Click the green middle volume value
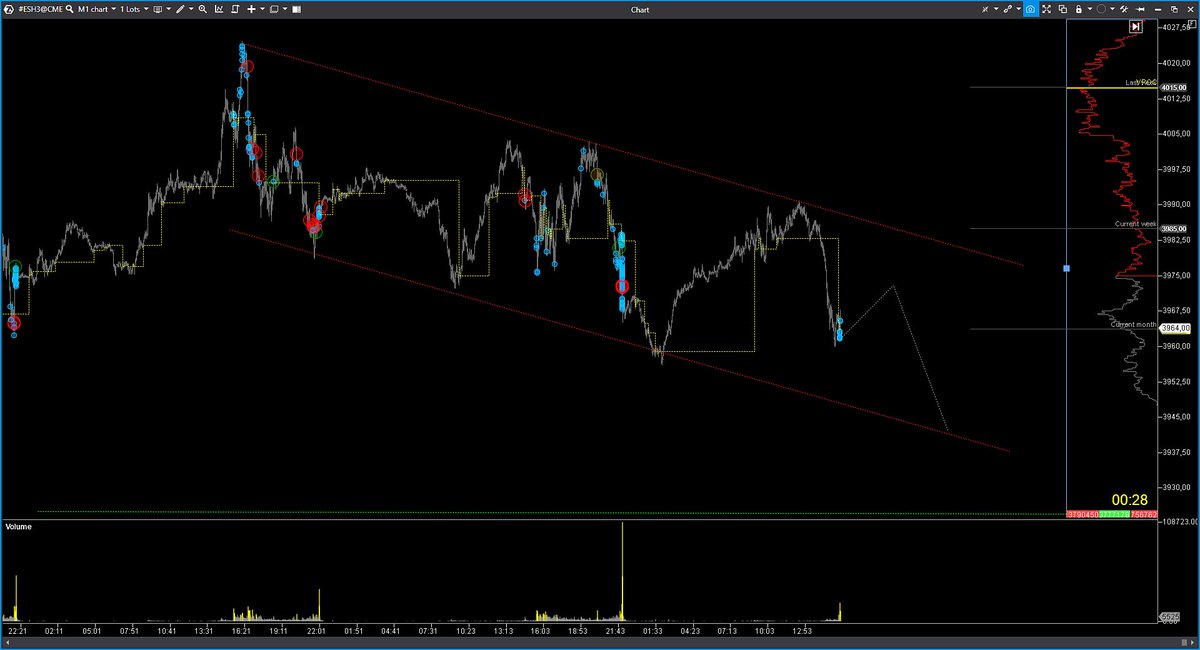 click(1114, 514)
